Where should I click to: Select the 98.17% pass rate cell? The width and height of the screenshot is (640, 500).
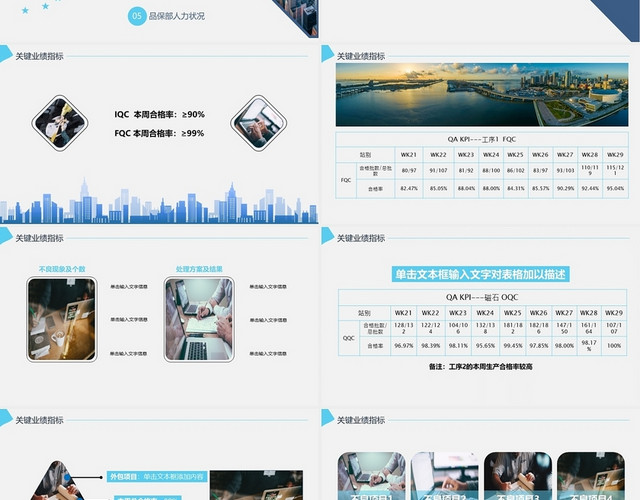[x=589, y=346]
